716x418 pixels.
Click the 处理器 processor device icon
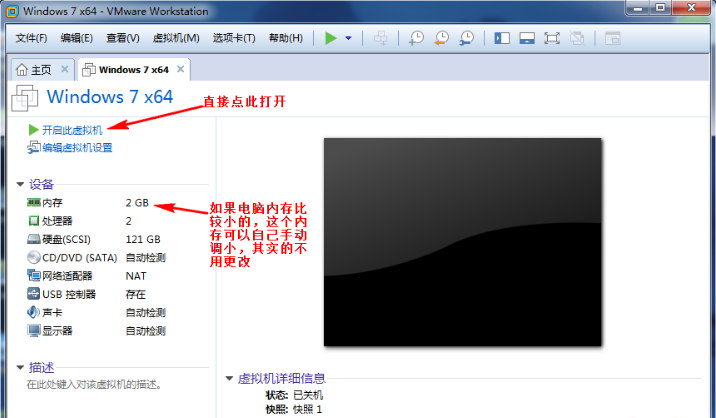[34, 221]
